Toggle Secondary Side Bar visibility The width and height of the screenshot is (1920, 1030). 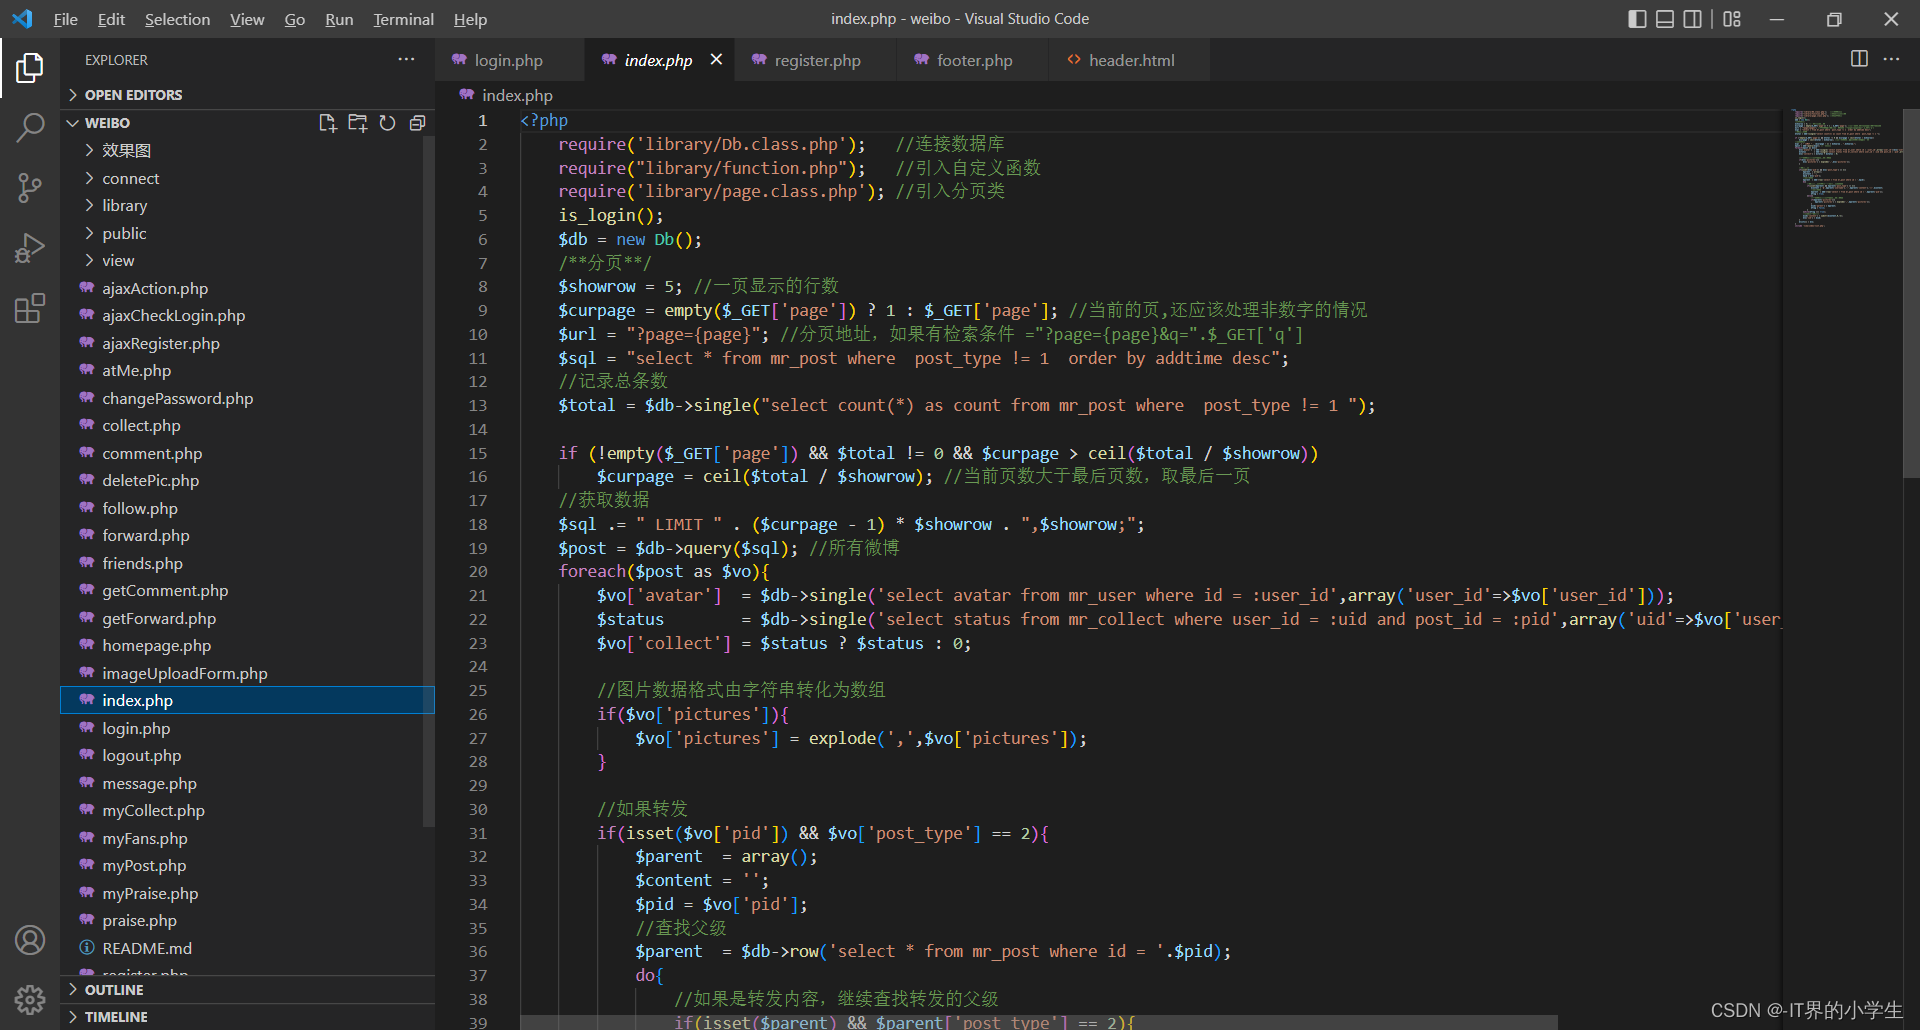(x=1692, y=19)
